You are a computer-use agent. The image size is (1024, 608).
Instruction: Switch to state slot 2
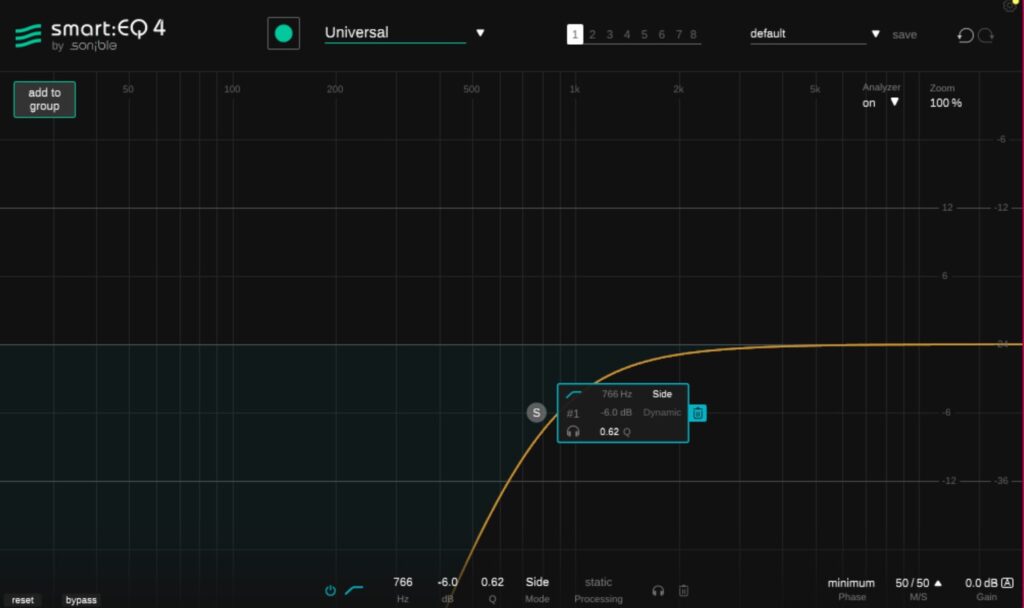pyautogui.click(x=592, y=35)
